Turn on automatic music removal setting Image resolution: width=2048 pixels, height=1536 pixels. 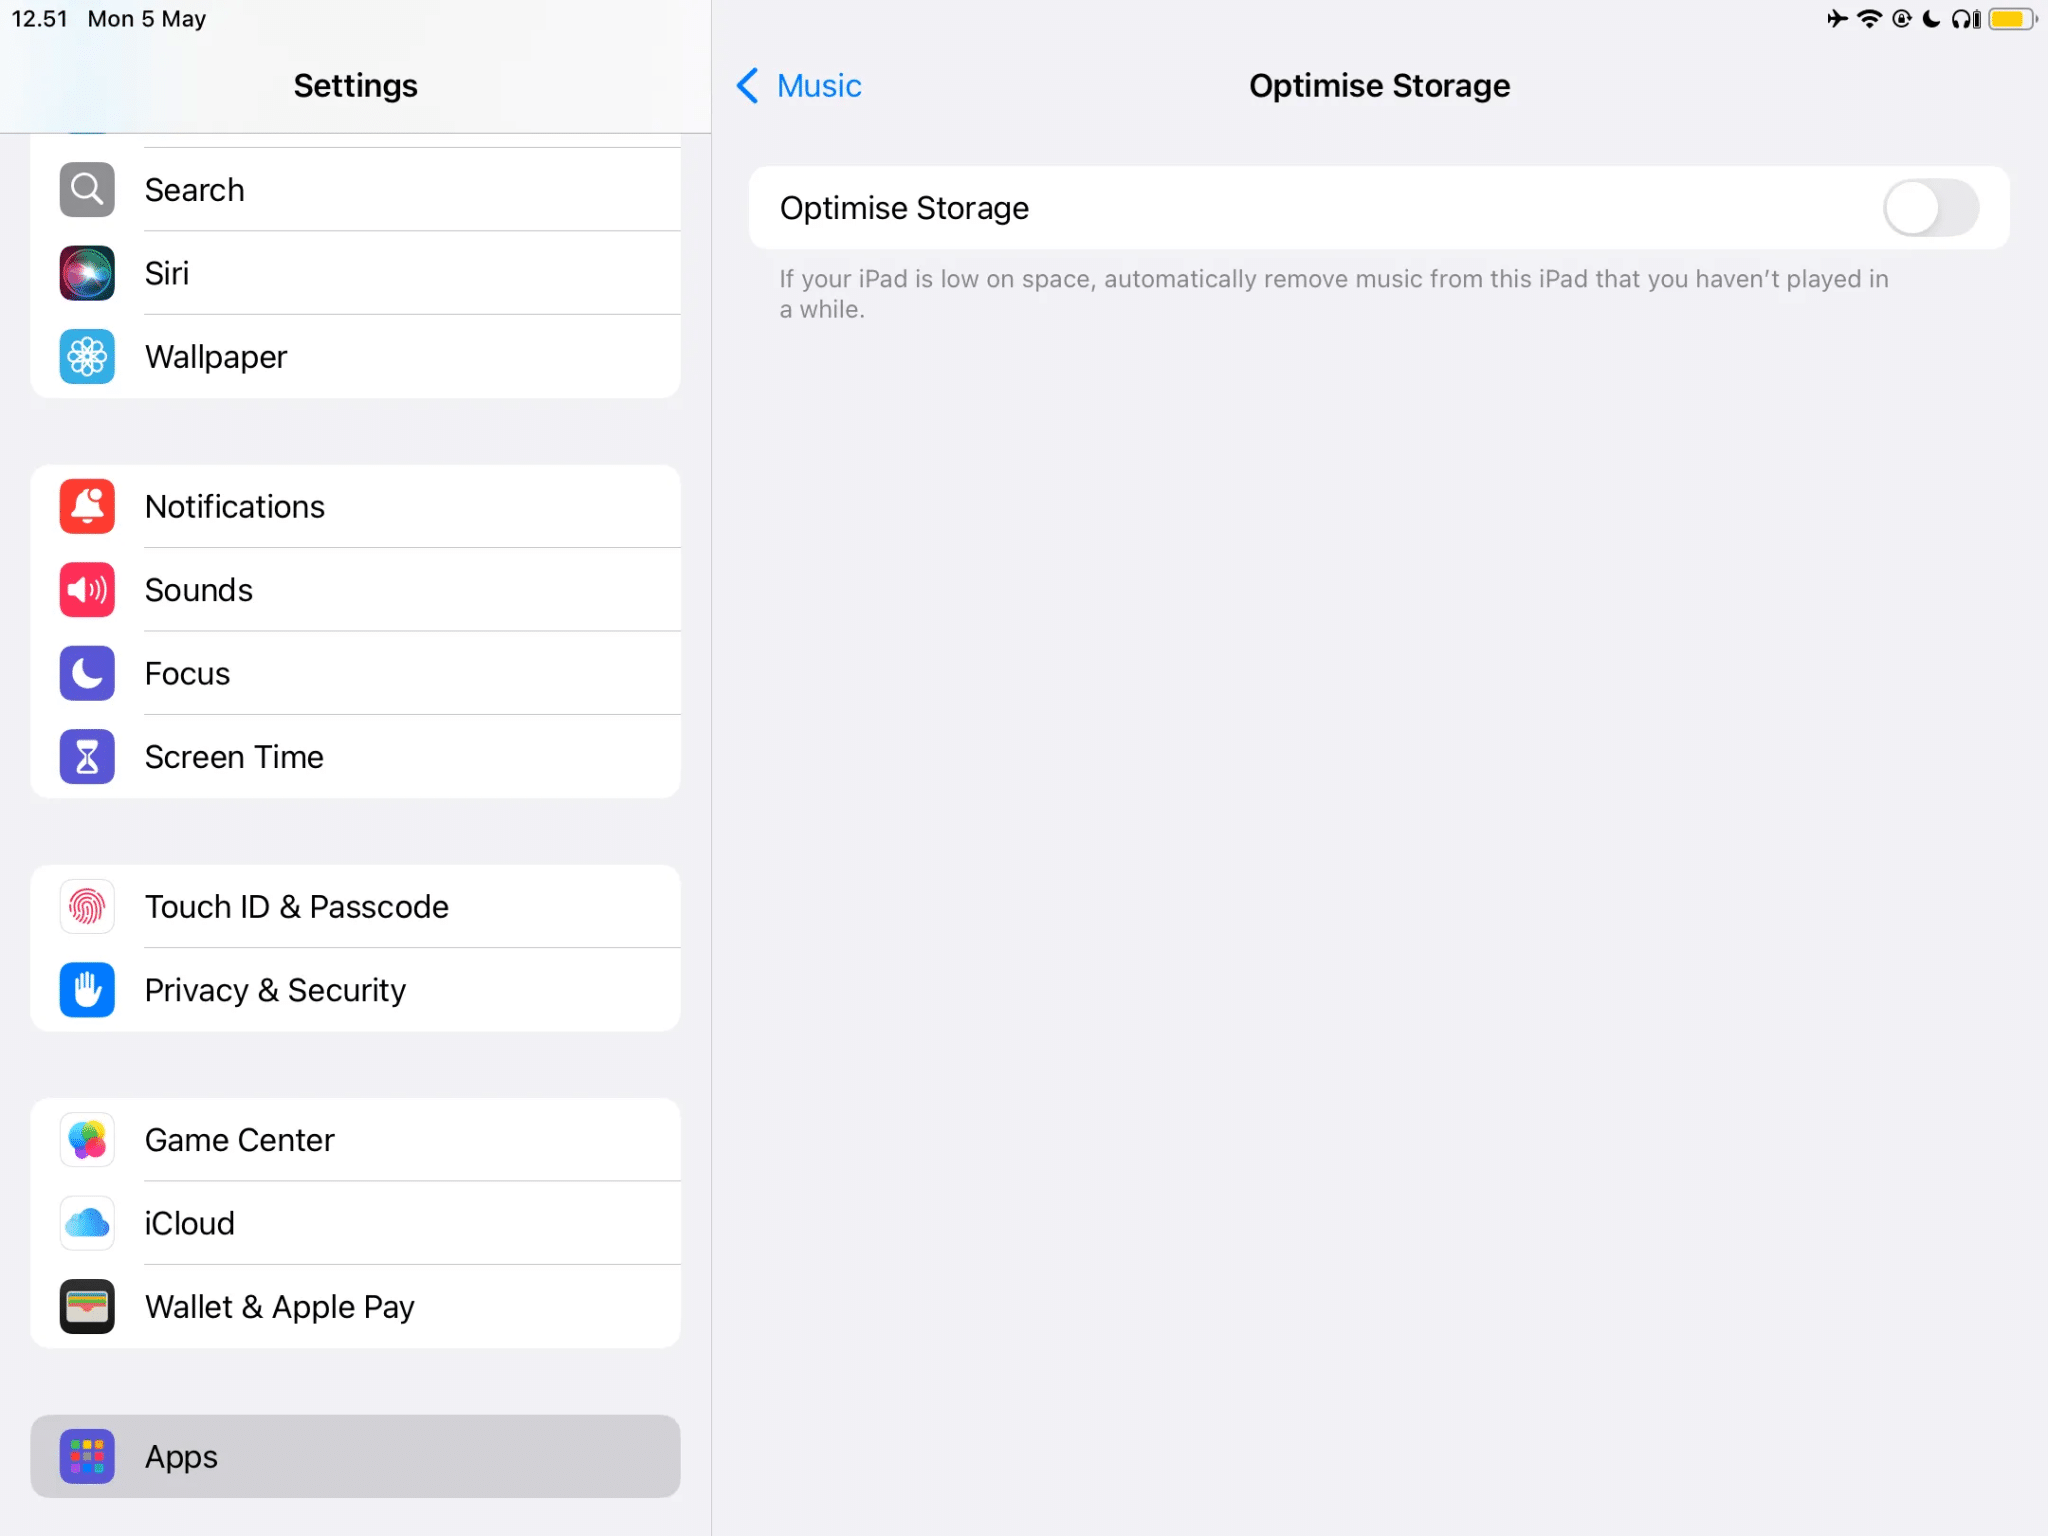pyautogui.click(x=1930, y=207)
